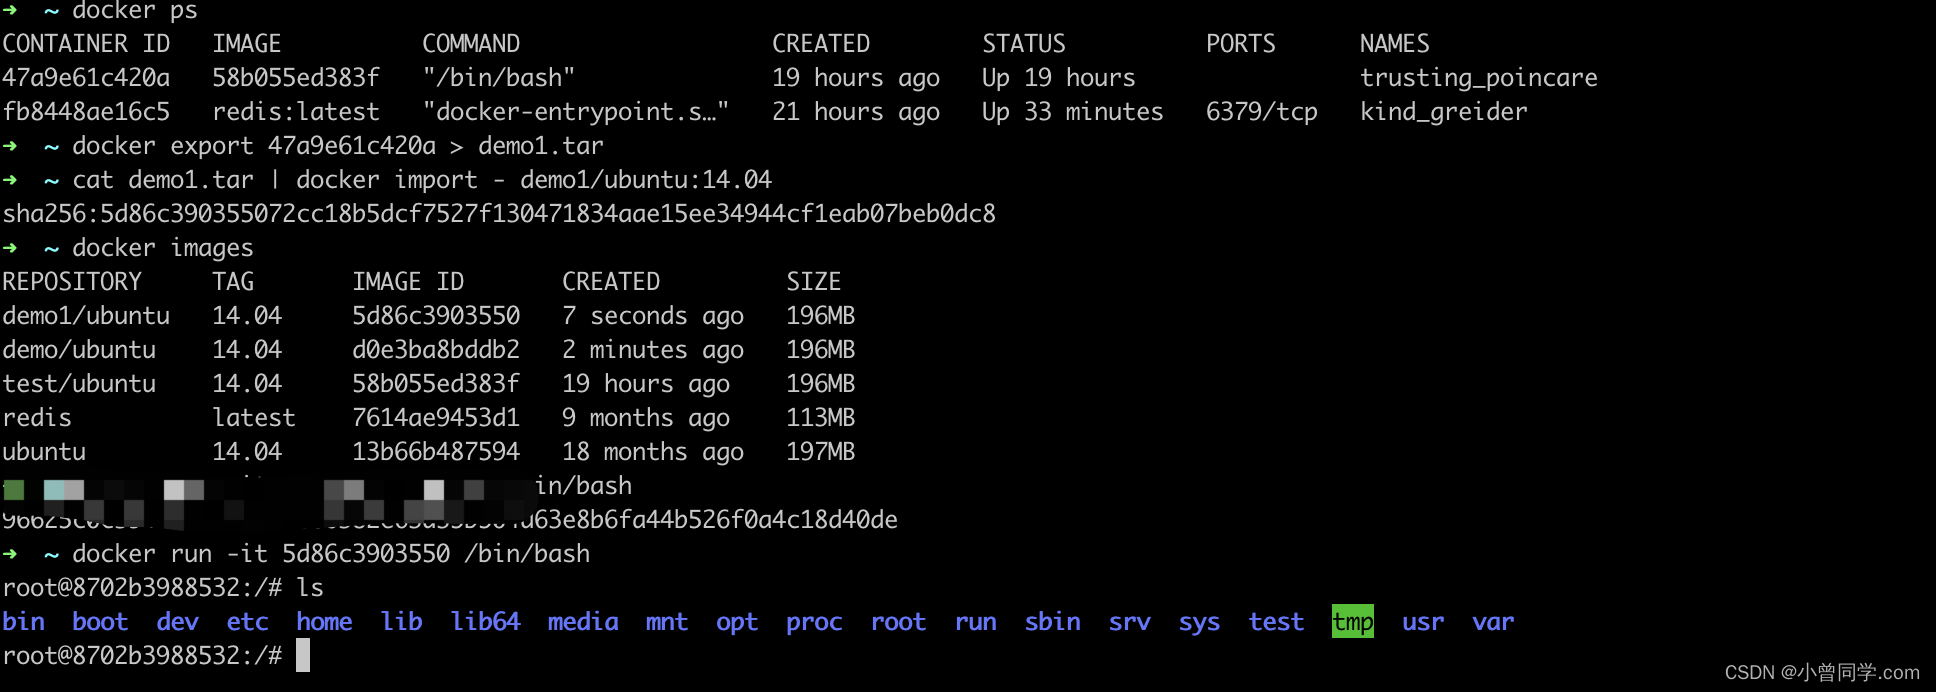Click the 'usr' directory
The height and width of the screenshot is (692, 1936).
(x=1423, y=622)
